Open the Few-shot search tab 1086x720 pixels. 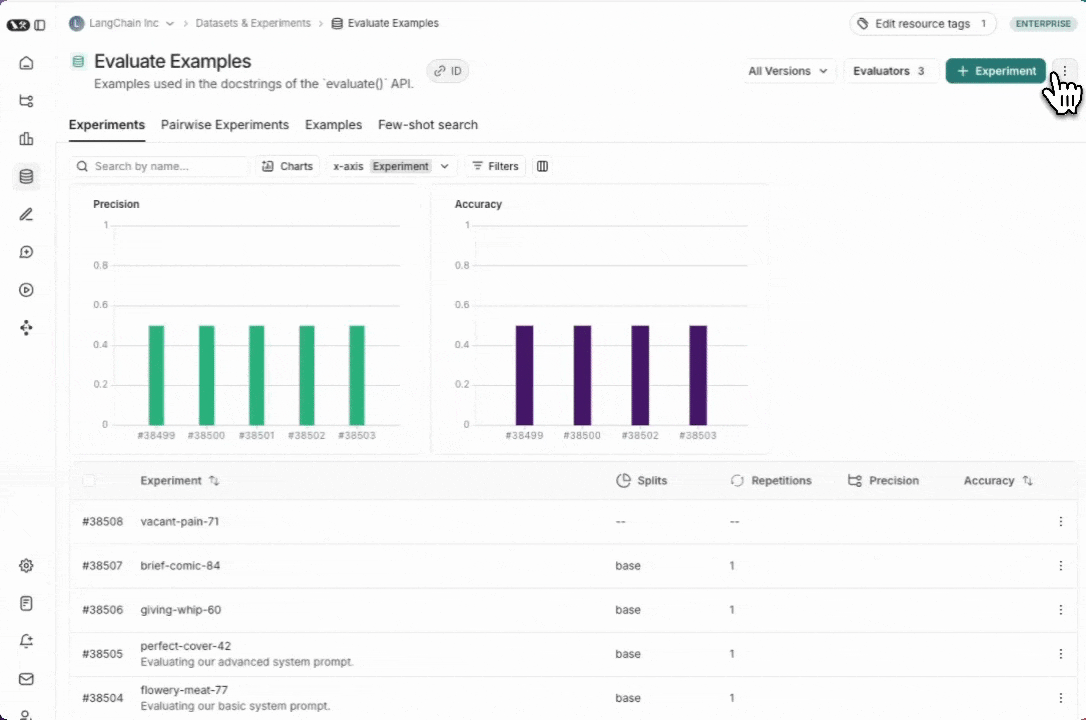(x=428, y=124)
